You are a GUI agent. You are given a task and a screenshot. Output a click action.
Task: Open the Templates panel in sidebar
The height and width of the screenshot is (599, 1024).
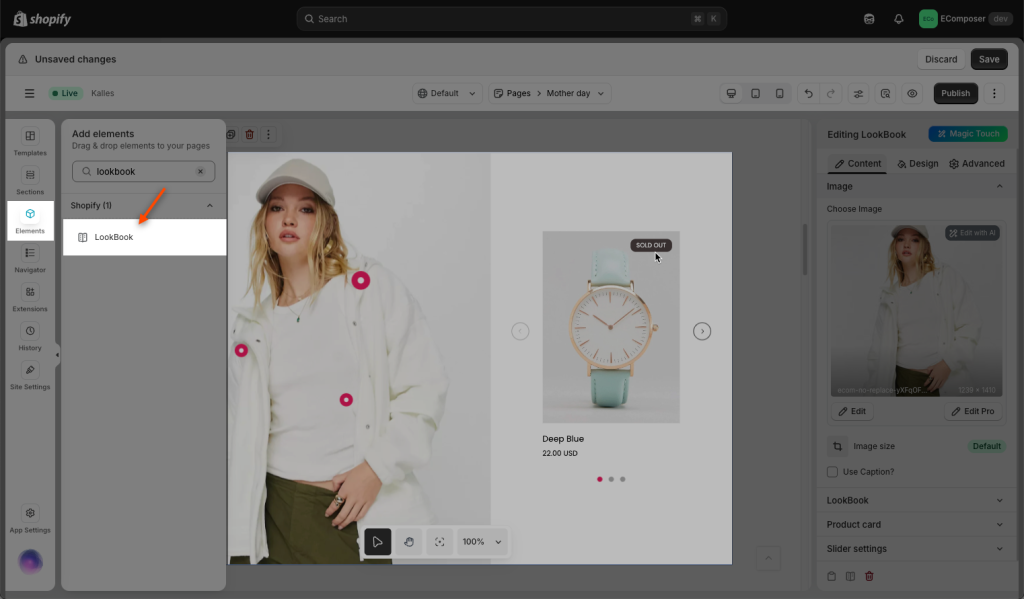(x=30, y=142)
